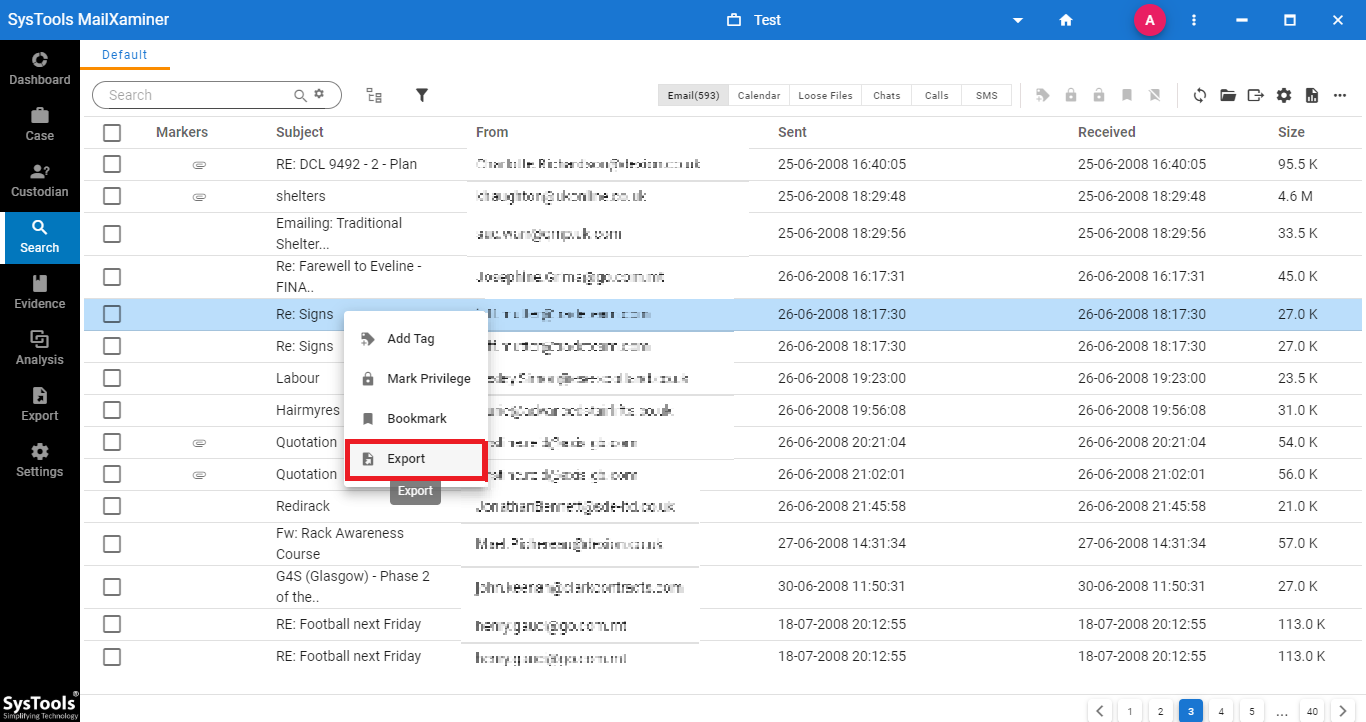
Task: Toggle the tree/folder view icon
Action: [374, 95]
